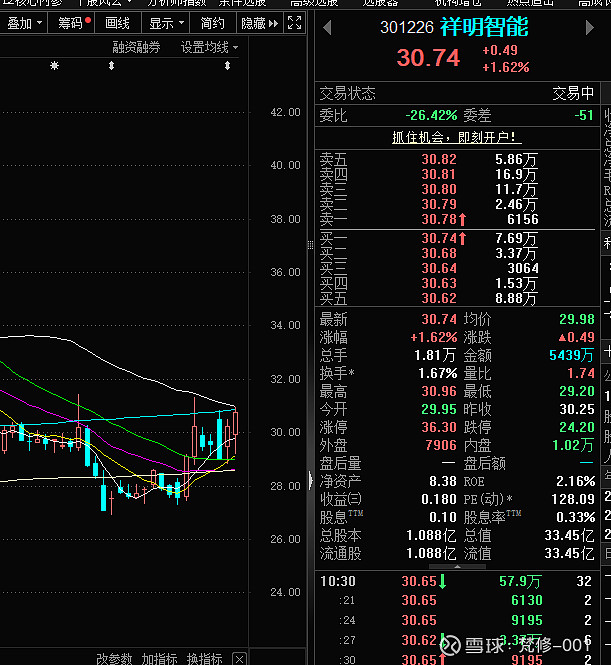Viewport: 611px width, 665px height.
Task: Click the 改参数 change parameters button
Action: [114, 659]
